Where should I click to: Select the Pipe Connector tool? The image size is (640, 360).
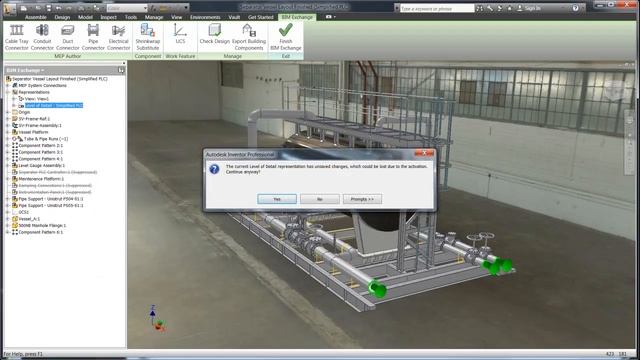pos(93,37)
